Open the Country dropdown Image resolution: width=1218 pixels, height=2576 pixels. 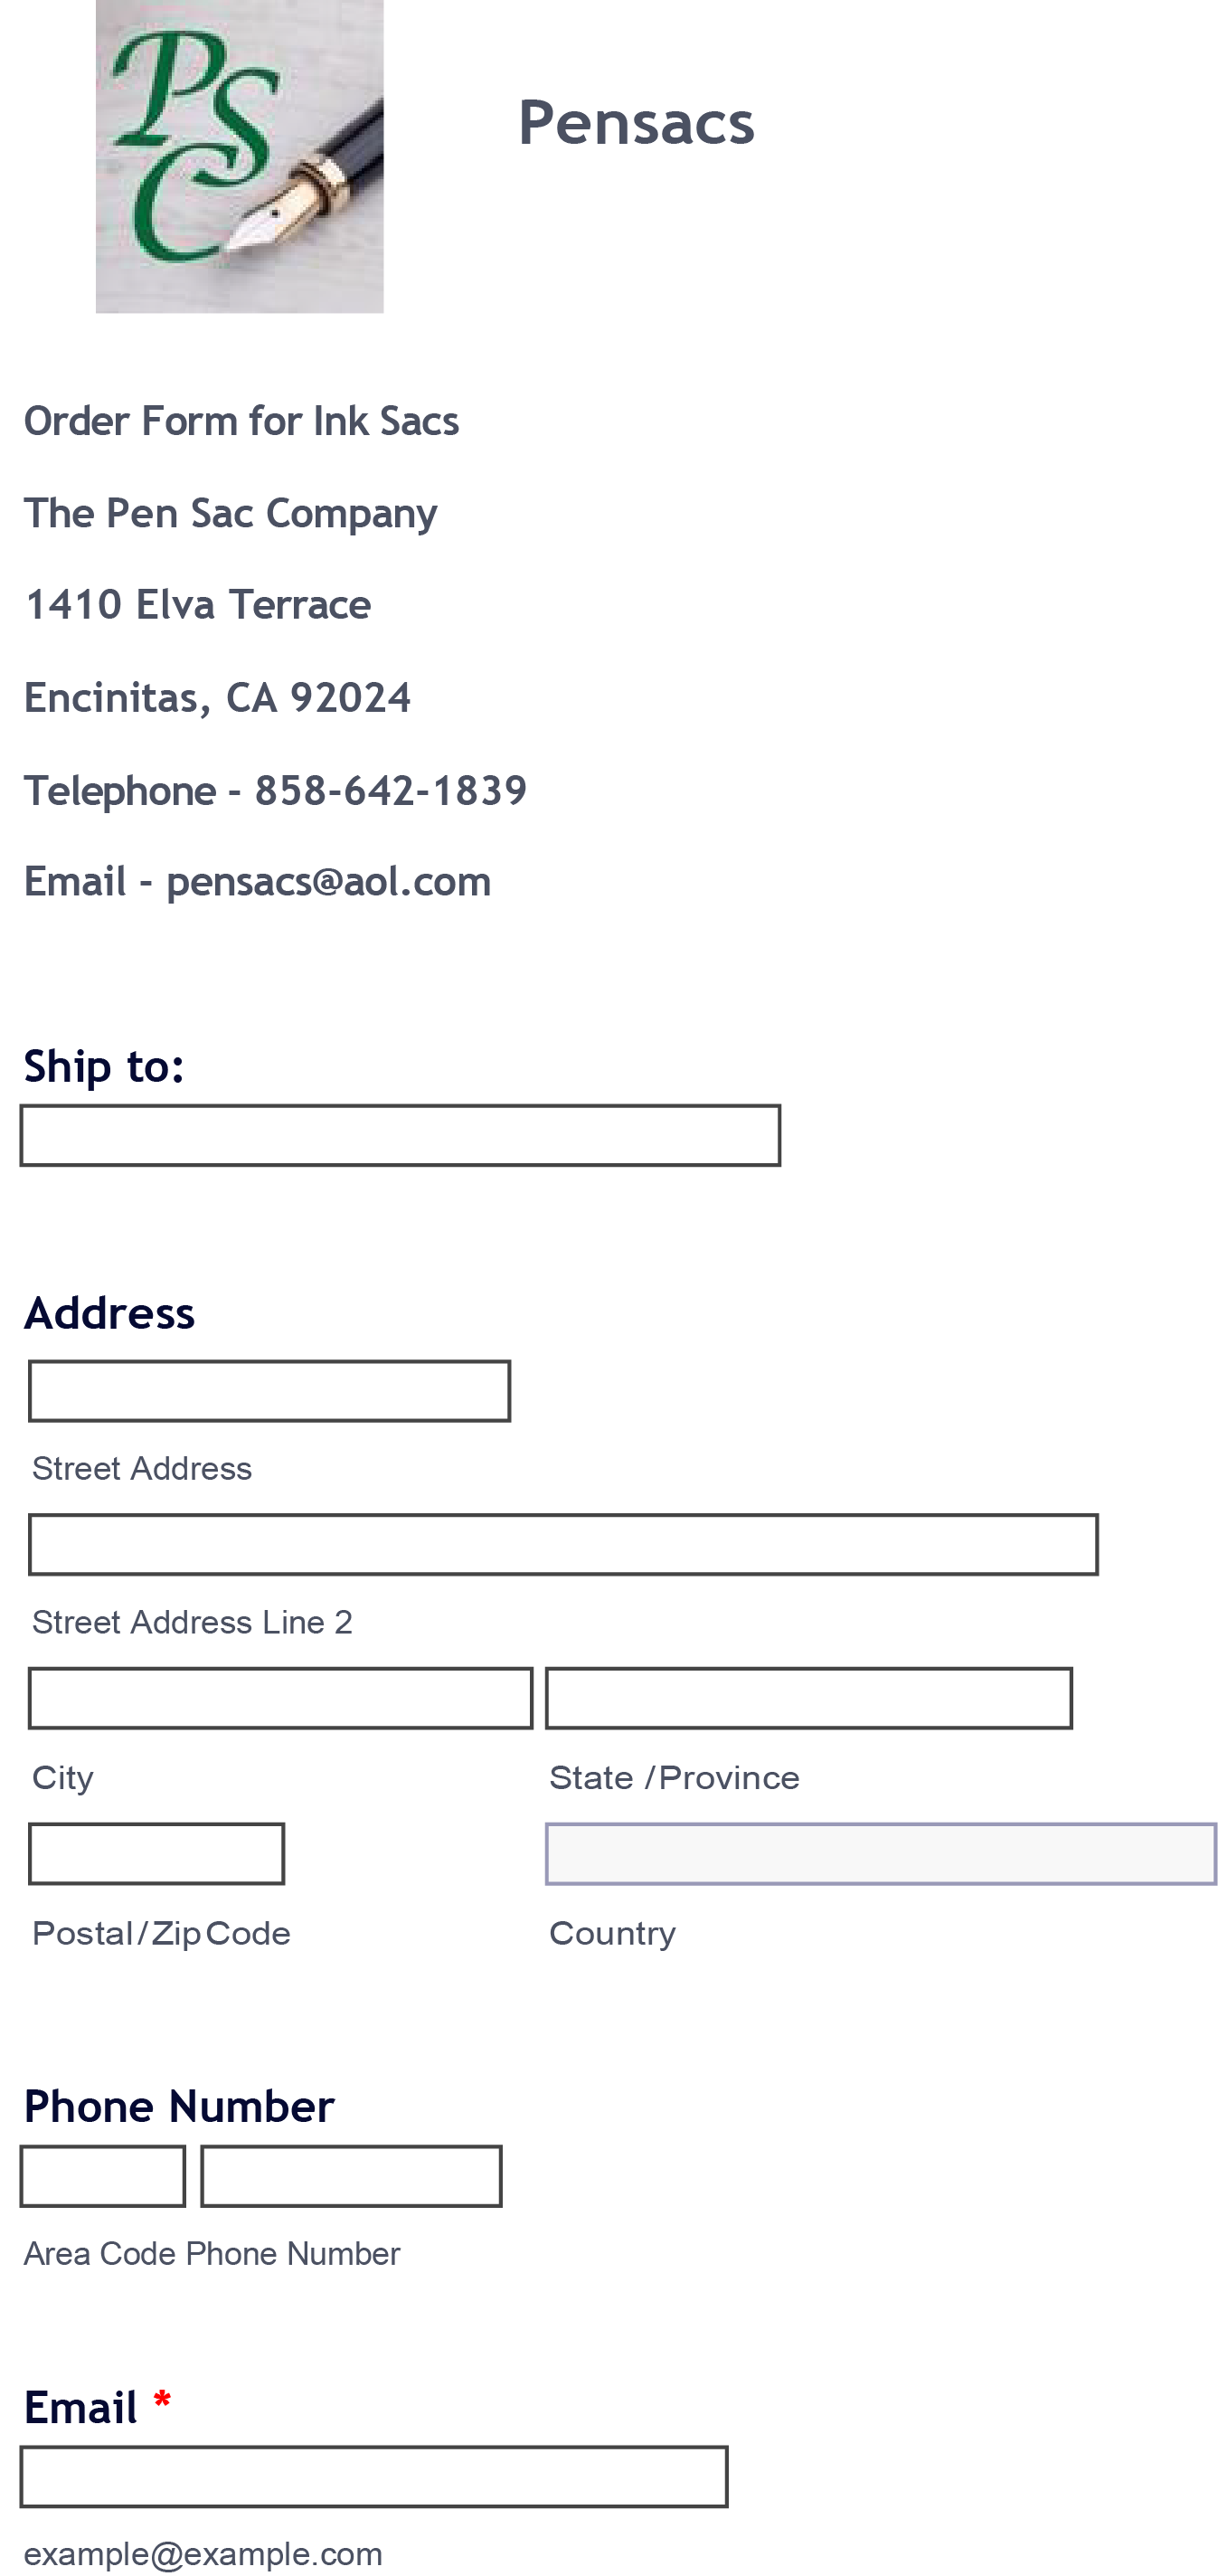click(880, 1854)
